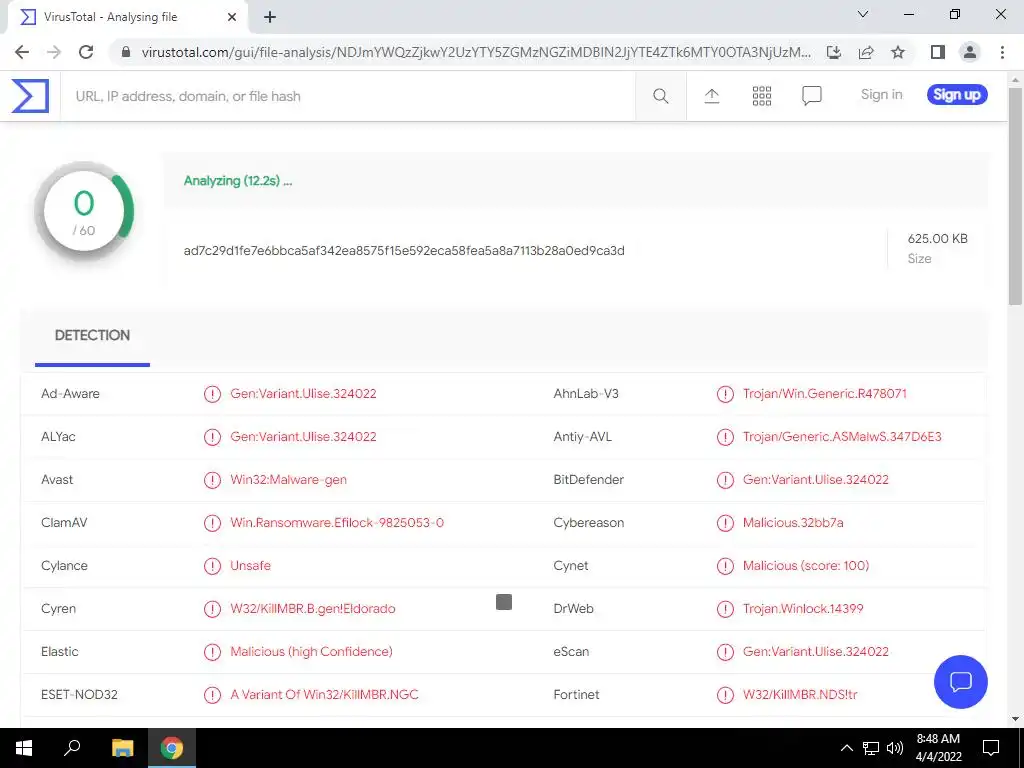Click the ESET-NOD32 engine name

point(79,695)
